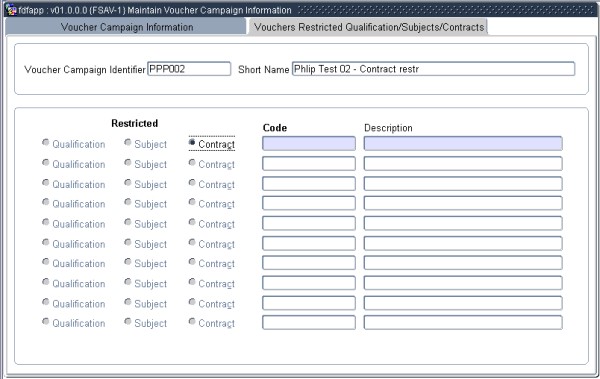Pick Subject radio in ninth row
Viewport: 600px width, 379px height.
(128, 302)
